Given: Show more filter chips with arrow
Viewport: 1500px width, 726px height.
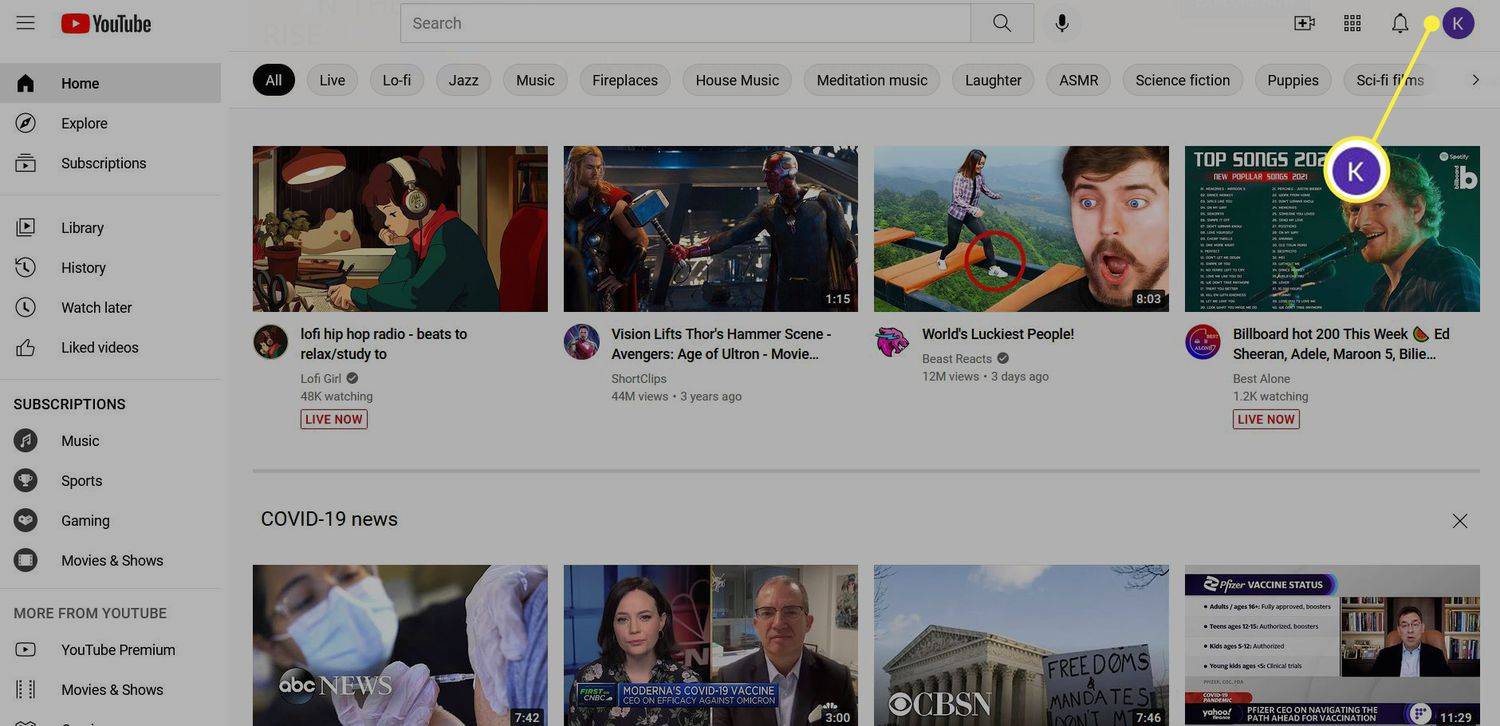Looking at the screenshot, I should (x=1475, y=80).
